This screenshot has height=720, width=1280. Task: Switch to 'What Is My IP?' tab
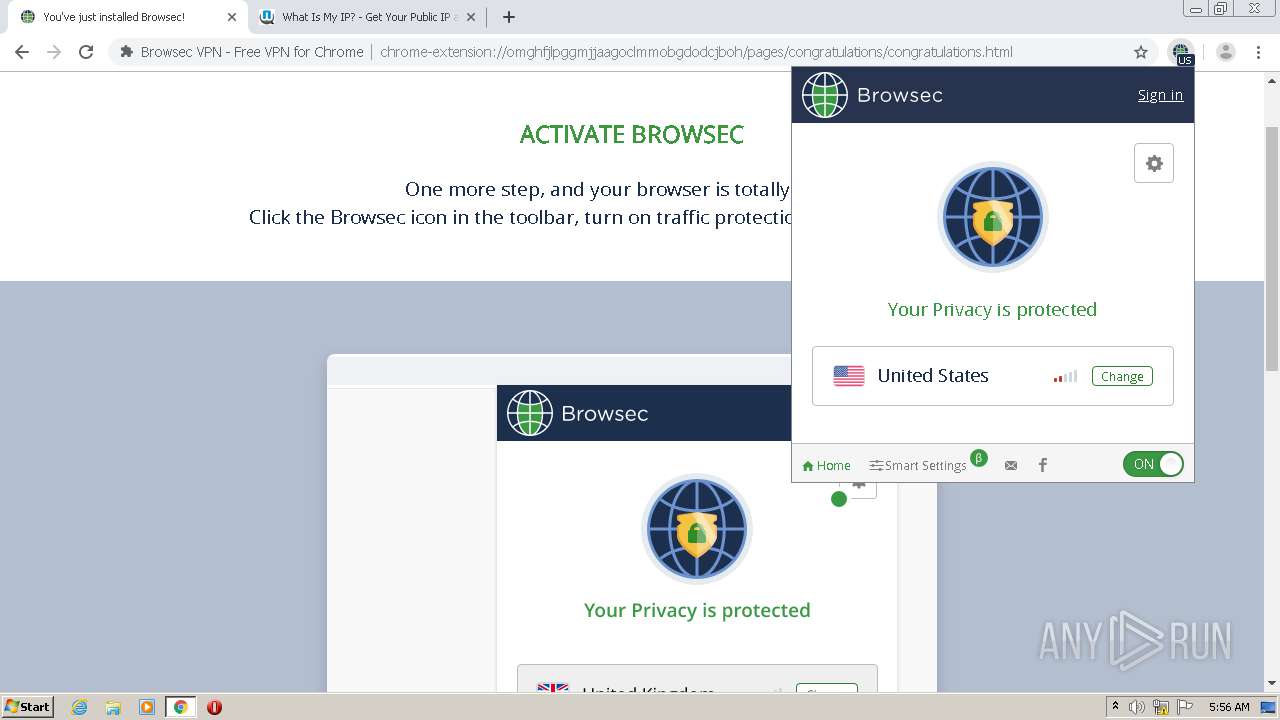(366, 17)
